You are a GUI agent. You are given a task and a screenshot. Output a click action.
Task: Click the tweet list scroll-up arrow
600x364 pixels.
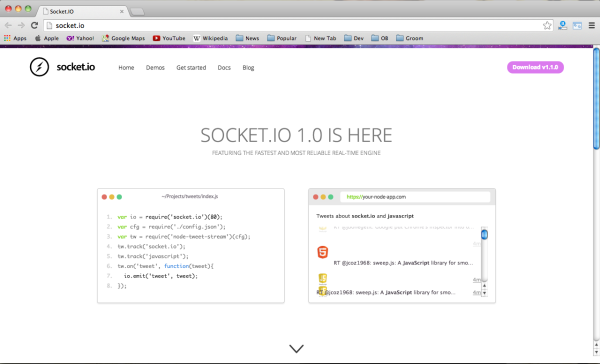tap(484, 286)
